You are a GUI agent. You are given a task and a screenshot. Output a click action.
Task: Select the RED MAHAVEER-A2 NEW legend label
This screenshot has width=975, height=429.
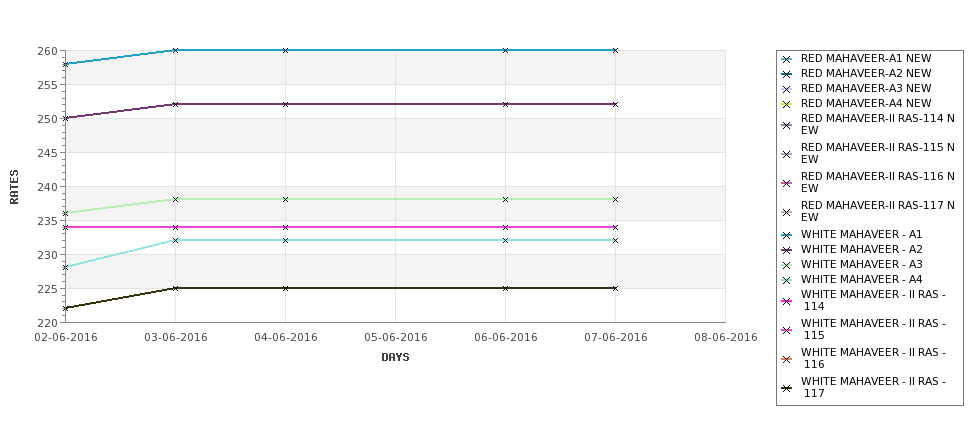(866, 73)
